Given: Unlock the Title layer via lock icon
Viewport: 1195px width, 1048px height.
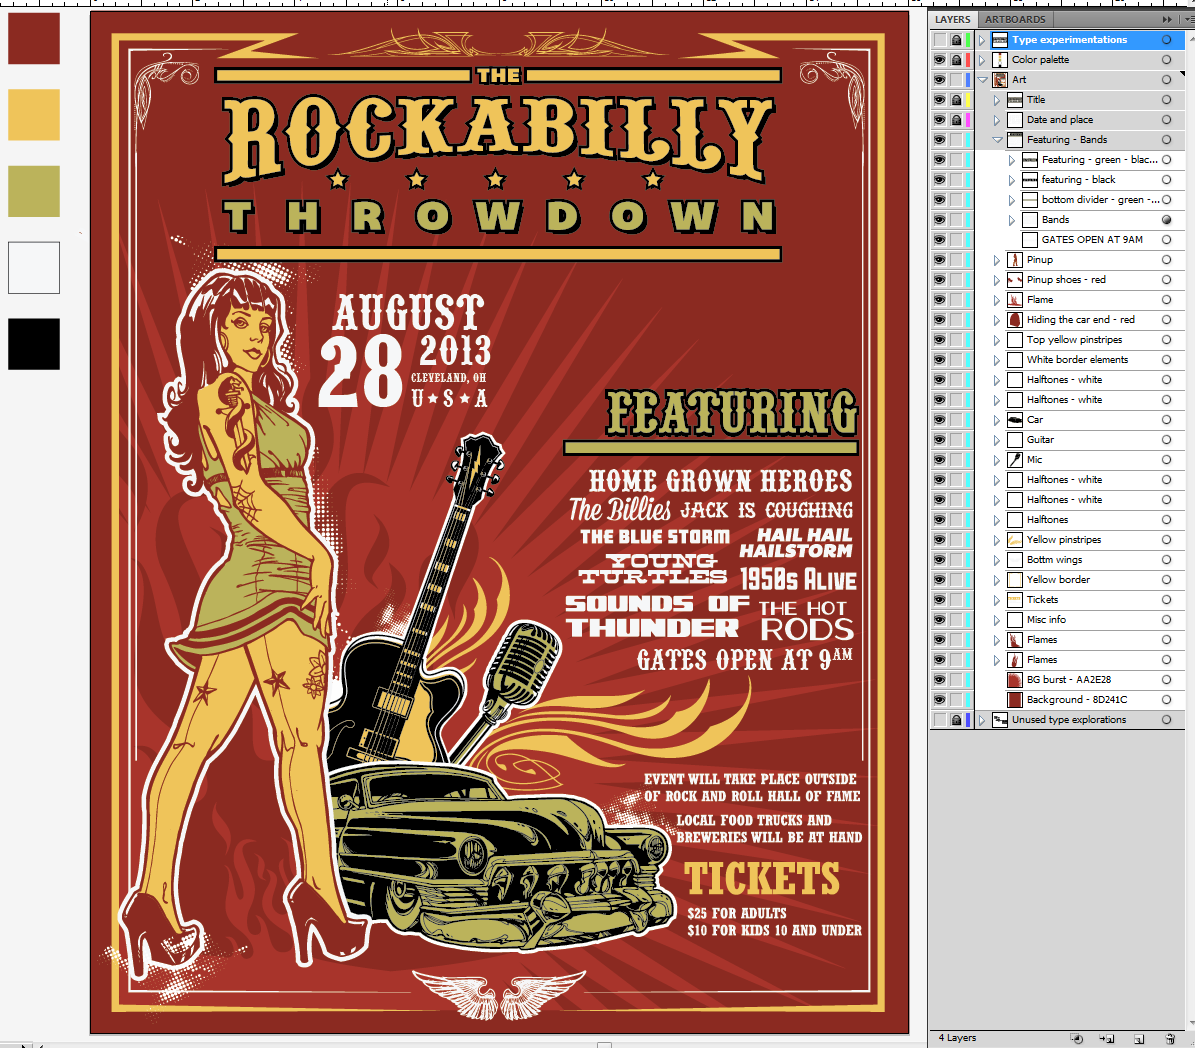Looking at the screenshot, I should coord(956,100).
